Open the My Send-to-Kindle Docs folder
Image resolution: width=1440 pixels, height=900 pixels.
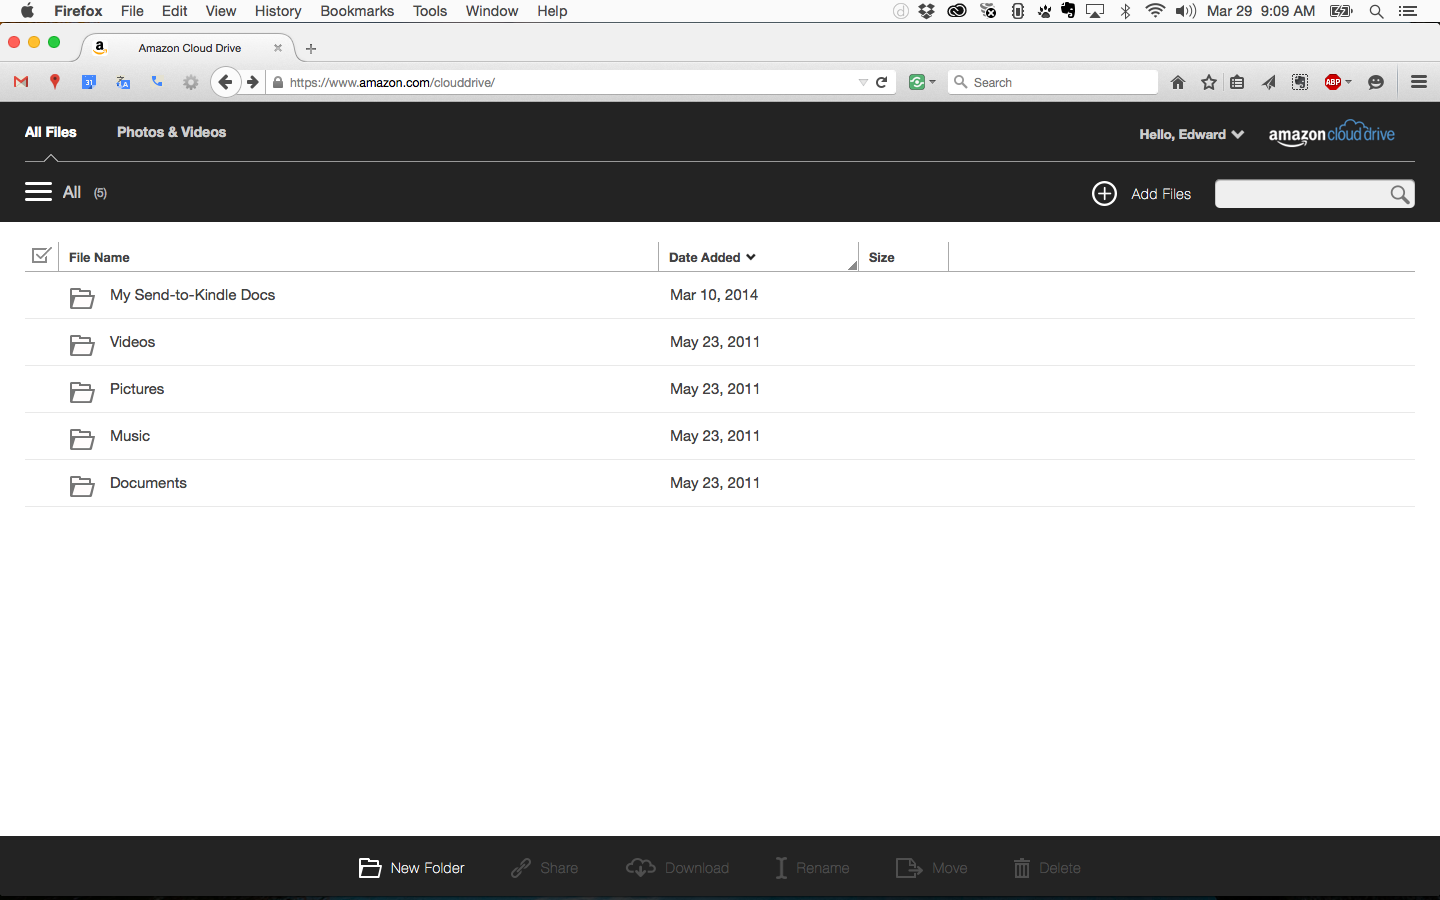[x=192, y=295]
